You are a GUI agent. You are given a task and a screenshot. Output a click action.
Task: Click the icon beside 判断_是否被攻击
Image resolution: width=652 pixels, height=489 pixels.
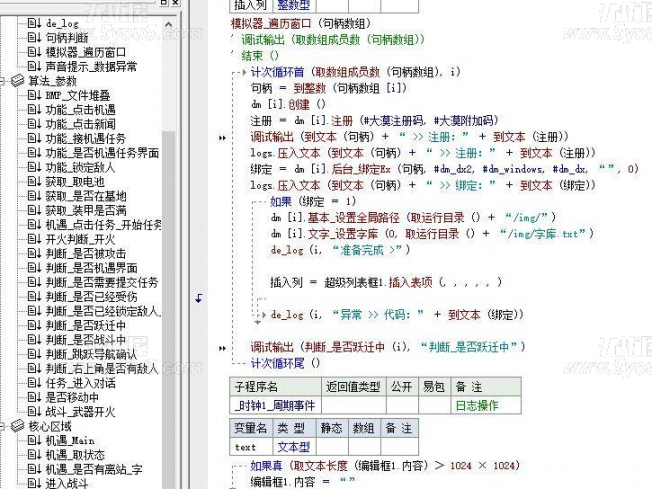35,254
